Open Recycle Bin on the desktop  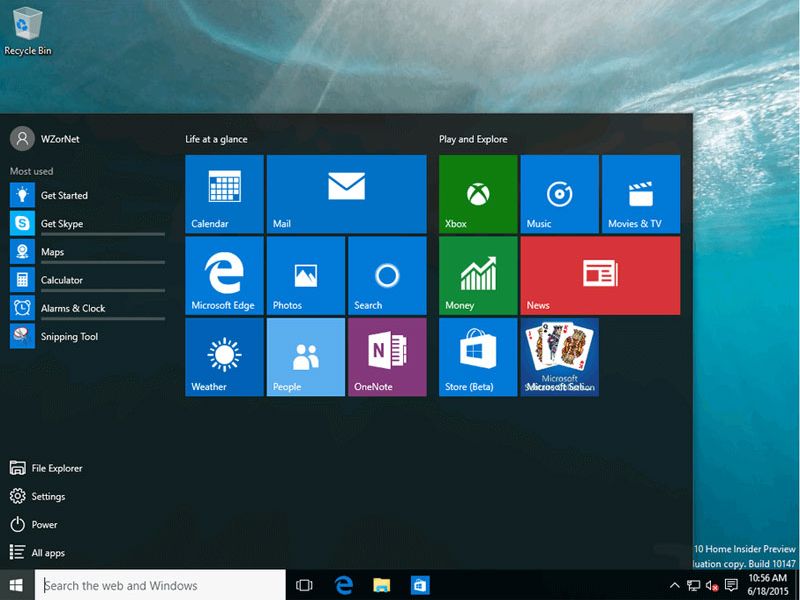(x=28, y=25)
